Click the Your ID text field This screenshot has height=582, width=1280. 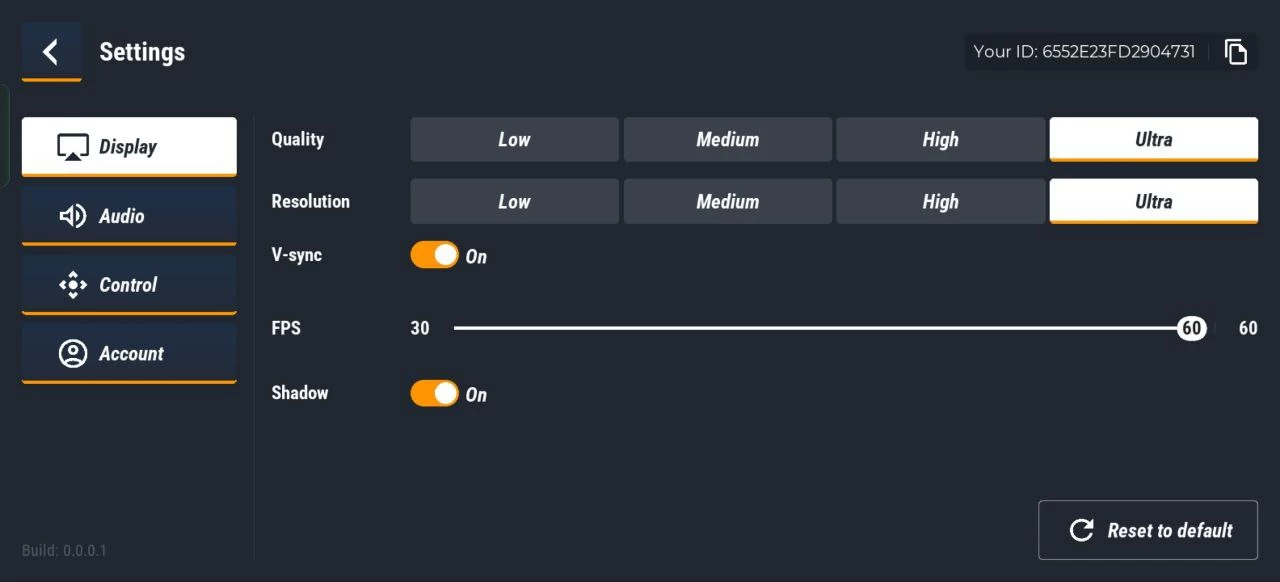(1084, 52)
